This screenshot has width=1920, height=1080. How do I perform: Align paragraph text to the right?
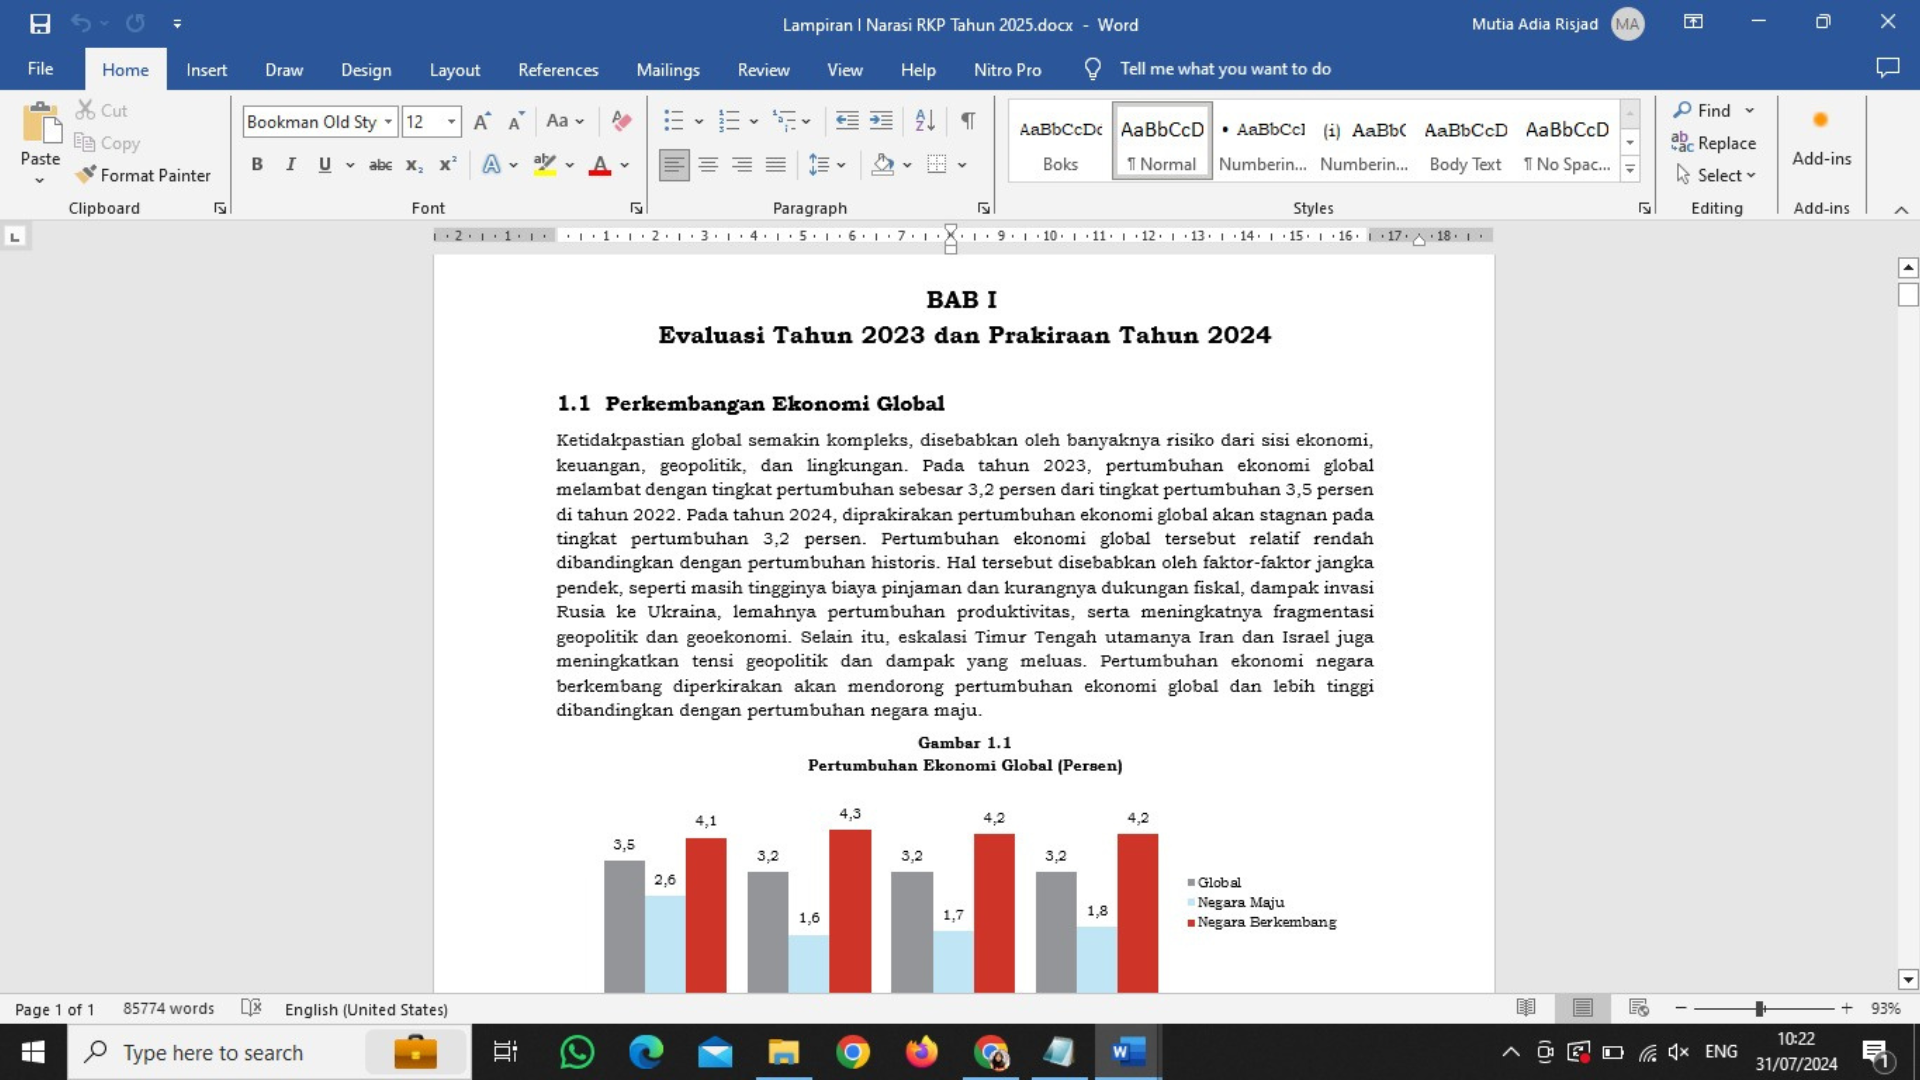742,165
